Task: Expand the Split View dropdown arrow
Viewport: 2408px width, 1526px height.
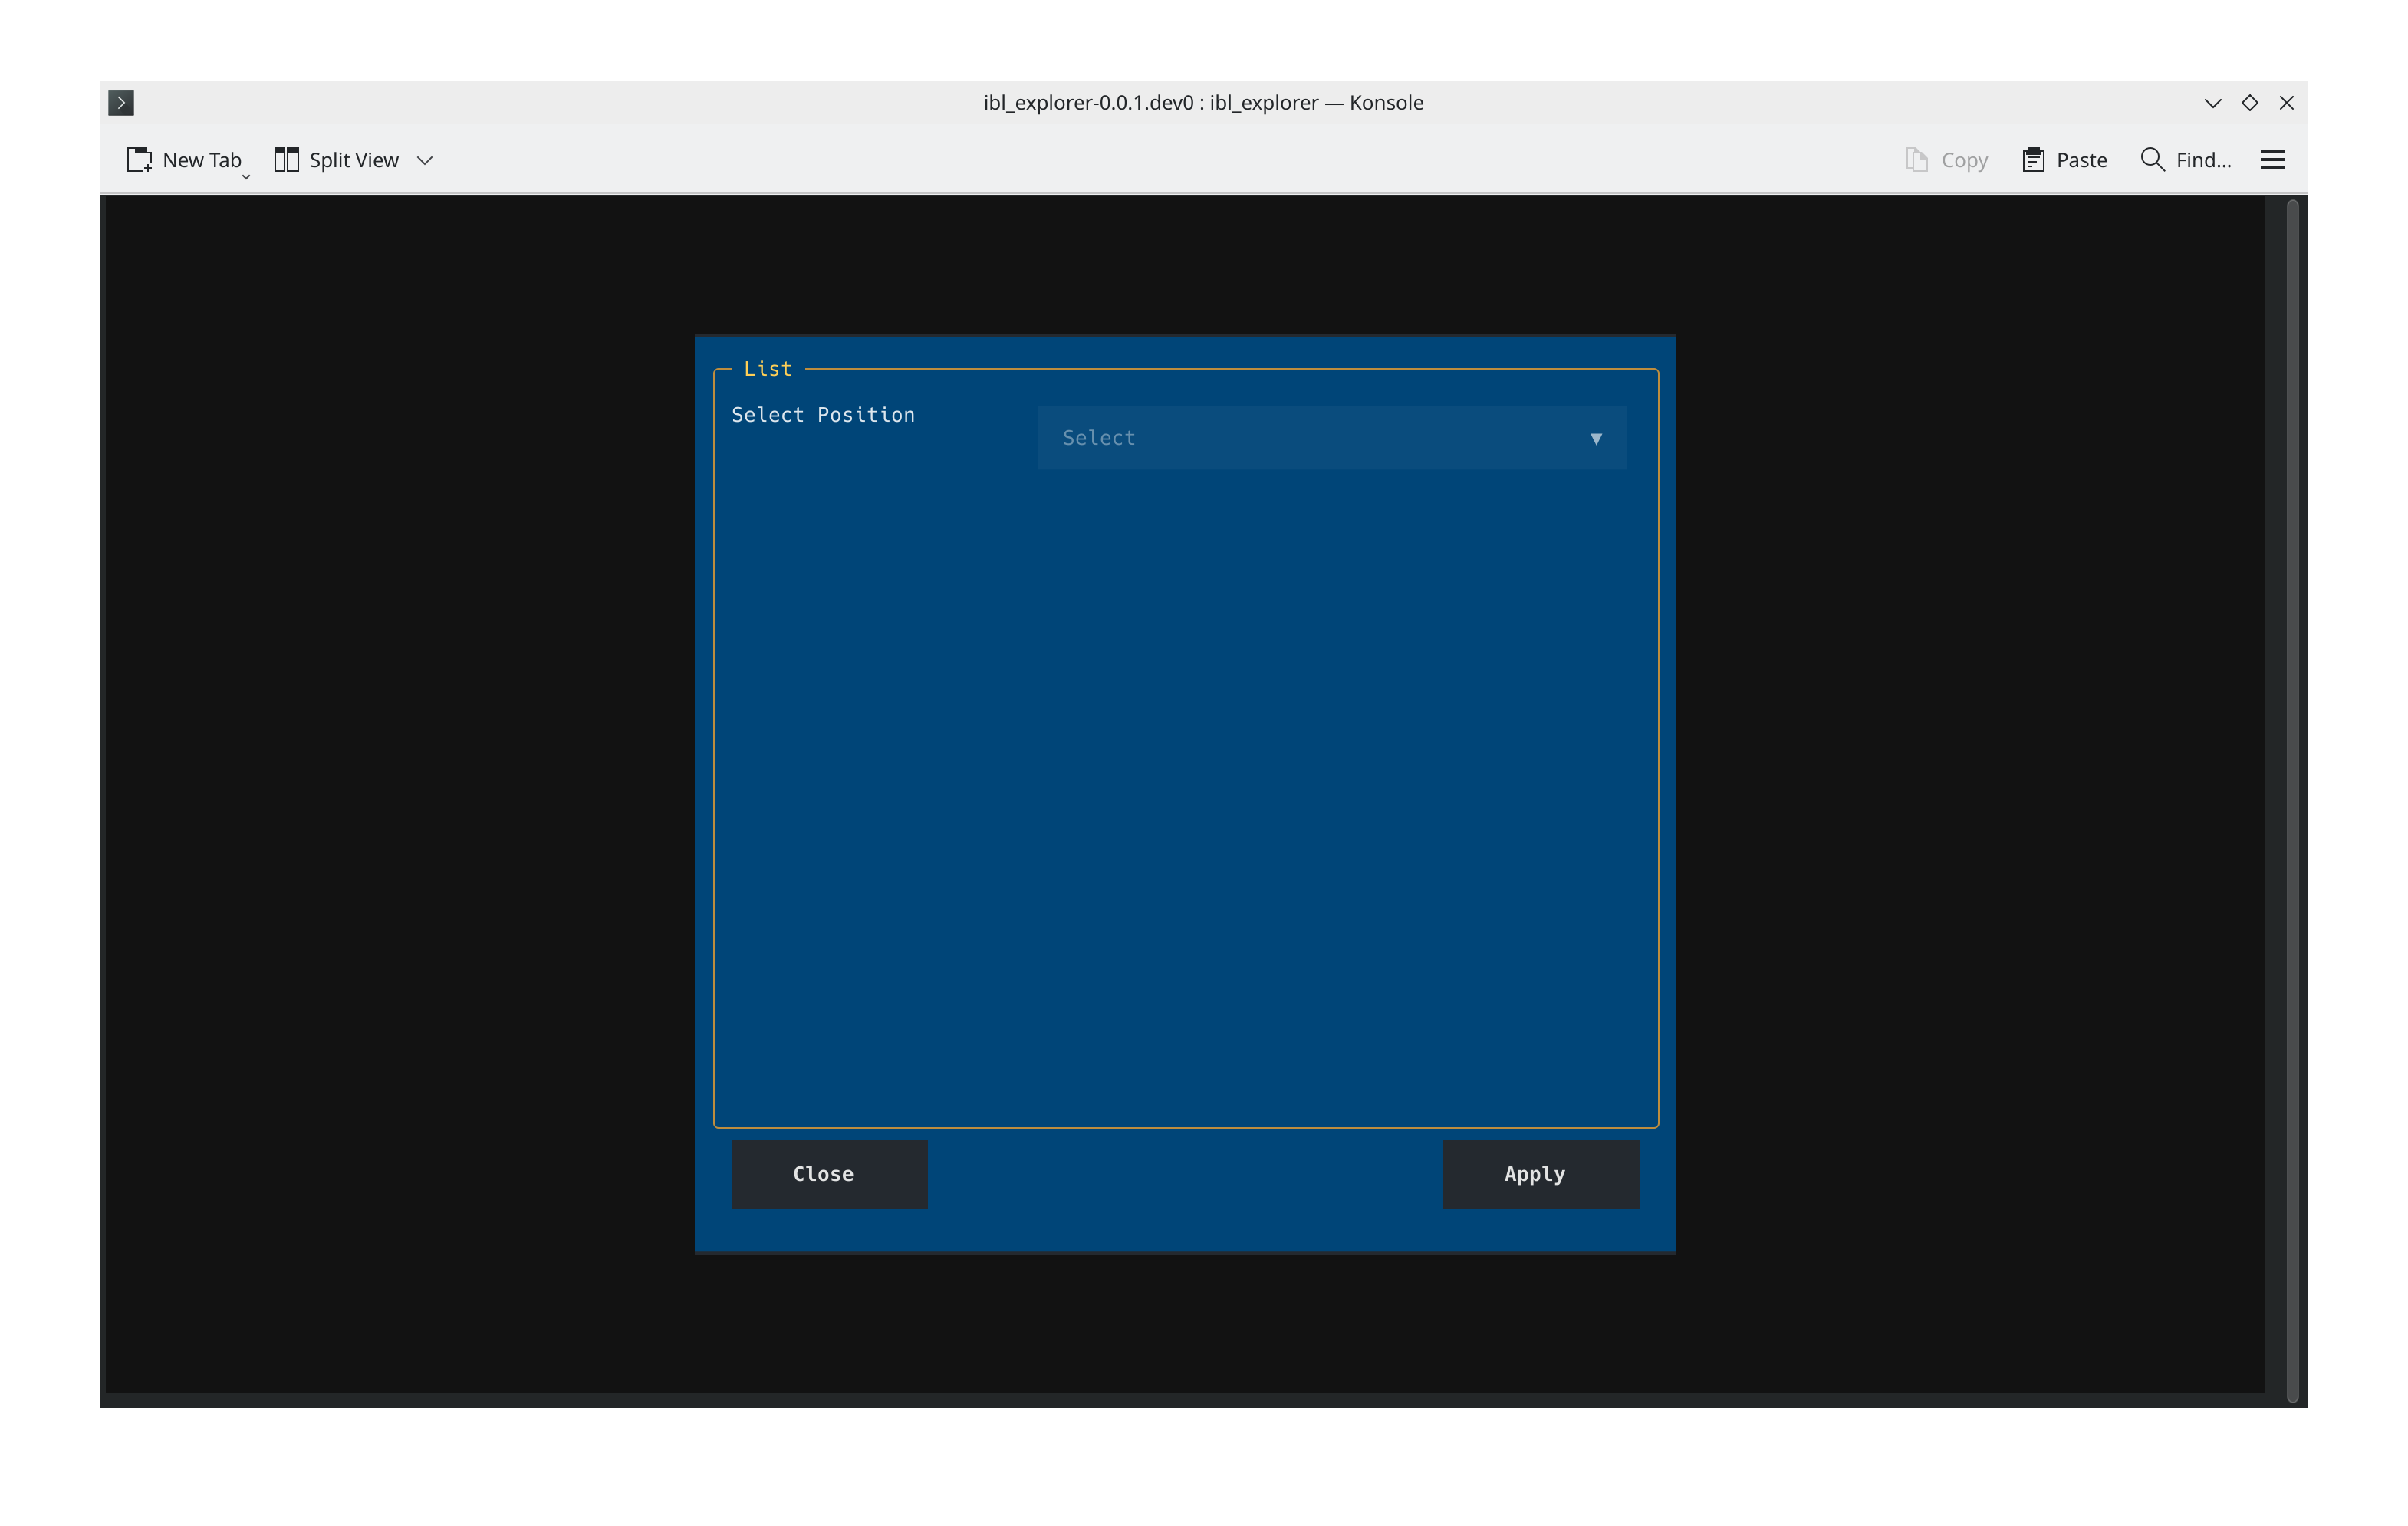Action: [425, 160]
